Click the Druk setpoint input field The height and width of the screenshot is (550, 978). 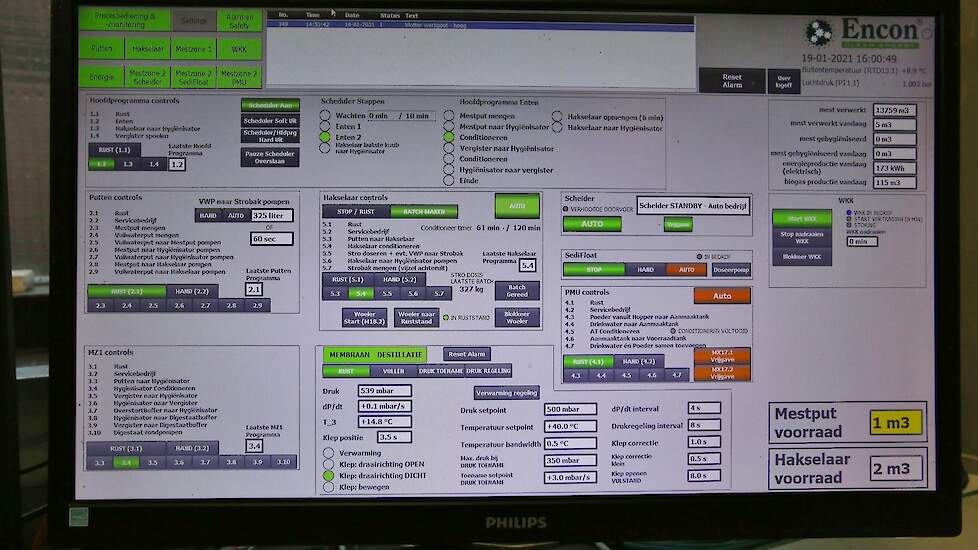[x=570, y=409]
